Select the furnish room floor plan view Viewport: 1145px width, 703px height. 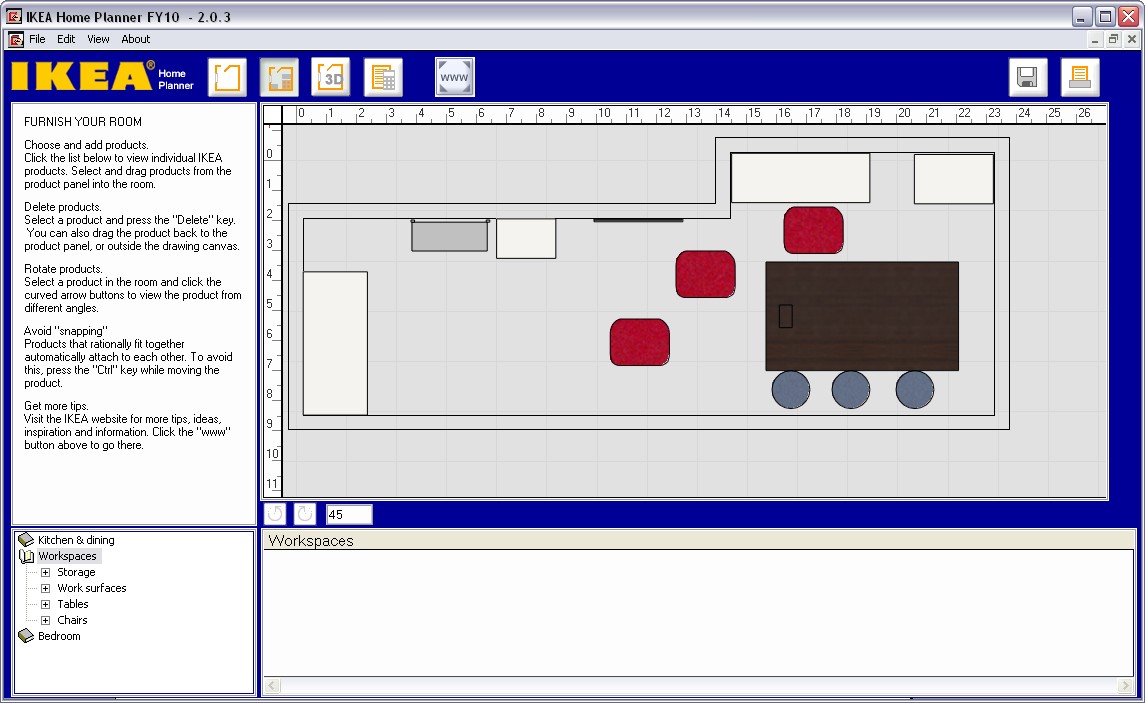(x=279, y=77)
